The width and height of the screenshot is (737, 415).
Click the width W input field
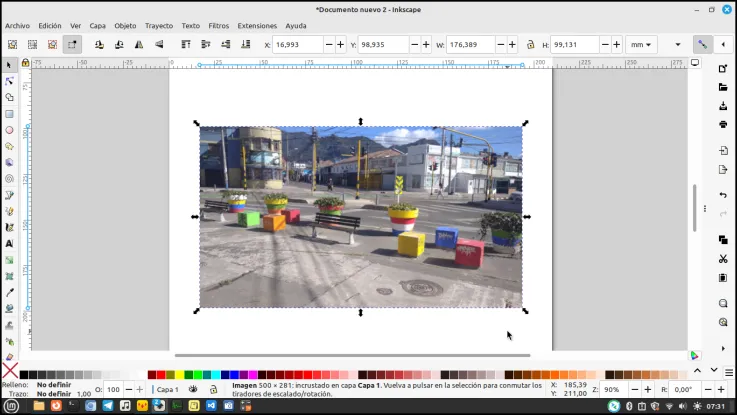click(x=470, y=45)
